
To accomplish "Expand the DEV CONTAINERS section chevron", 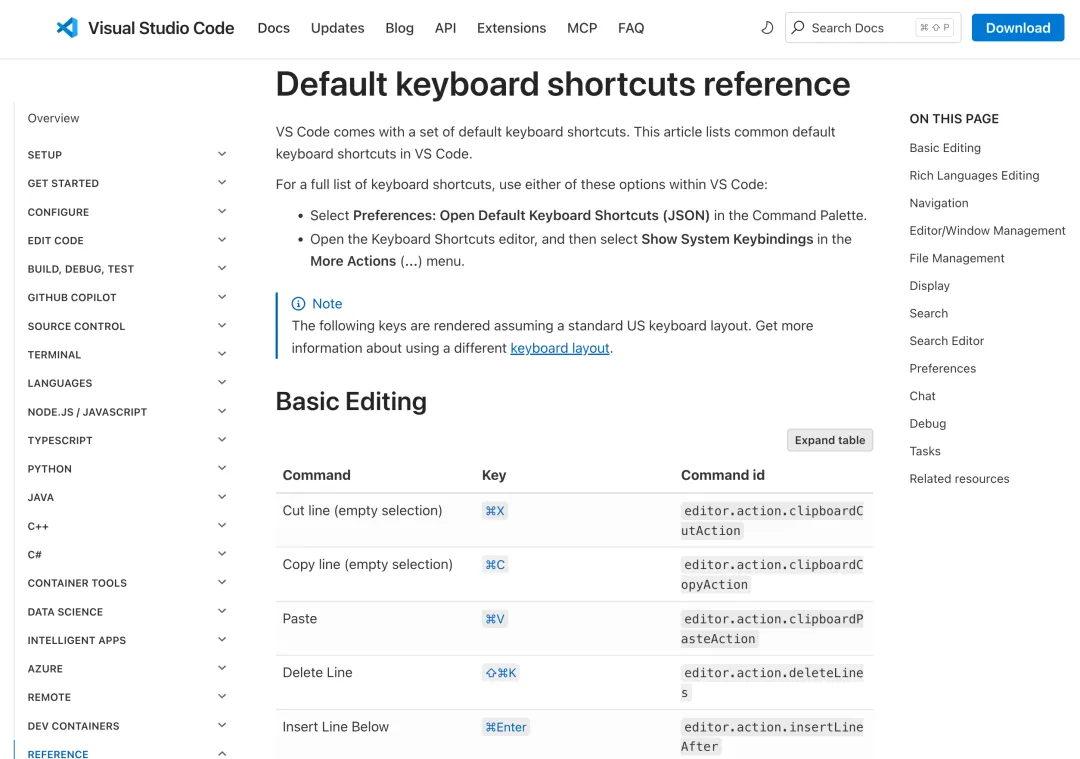I will click(222, 725).
